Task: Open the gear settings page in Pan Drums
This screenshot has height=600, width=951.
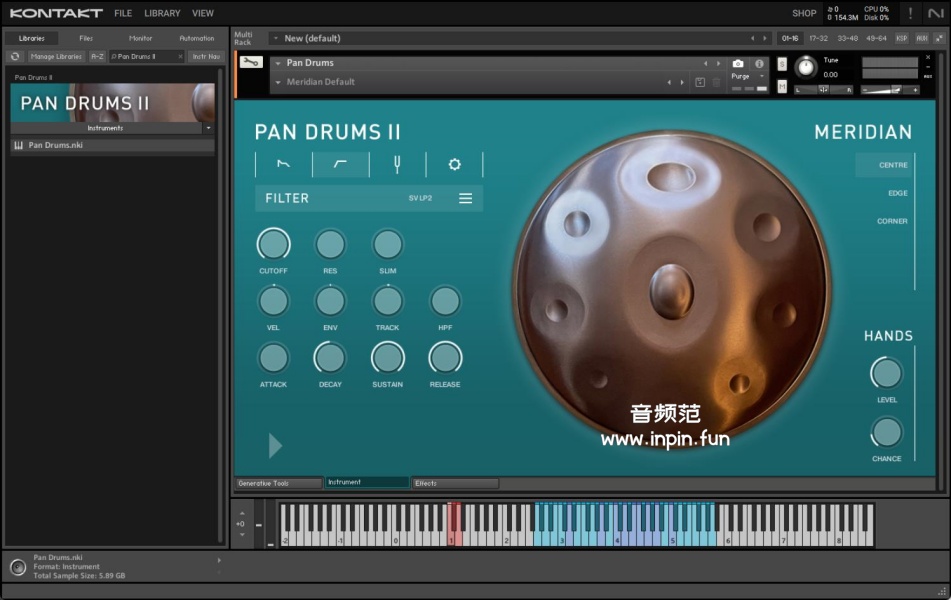Action: click(x=454, y=164)
